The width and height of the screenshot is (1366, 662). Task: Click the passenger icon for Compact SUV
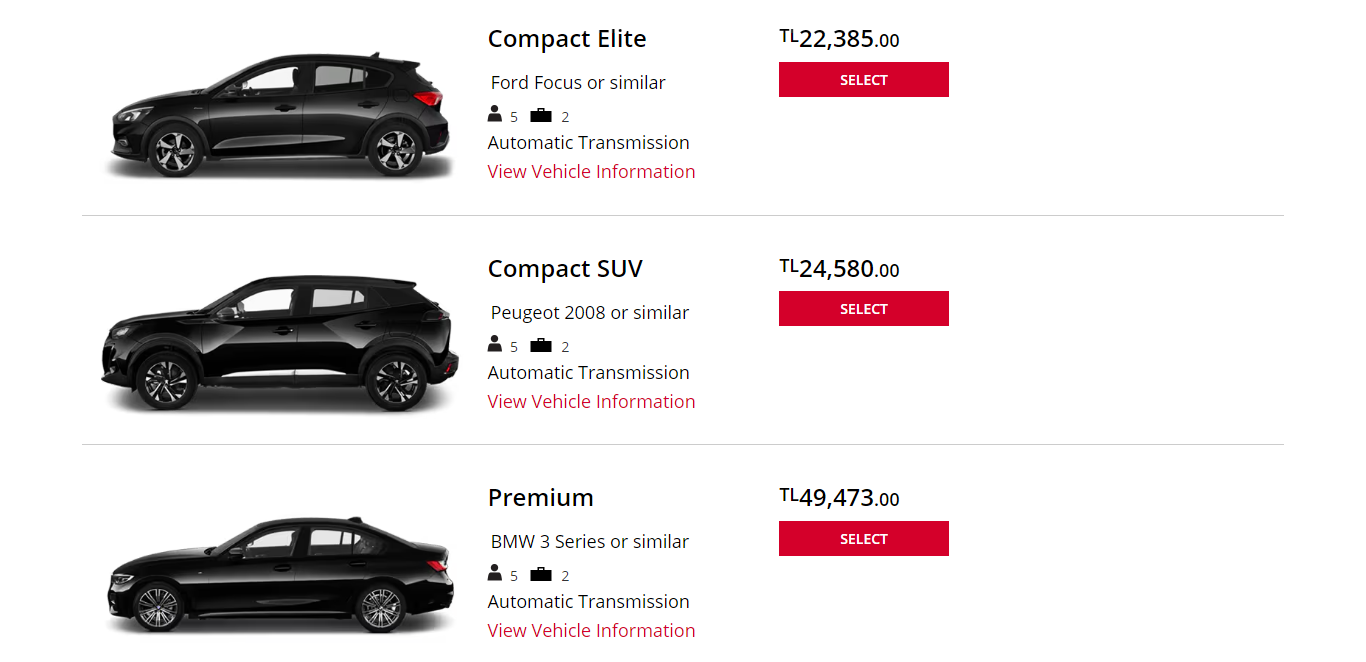(x=495, y=344)
